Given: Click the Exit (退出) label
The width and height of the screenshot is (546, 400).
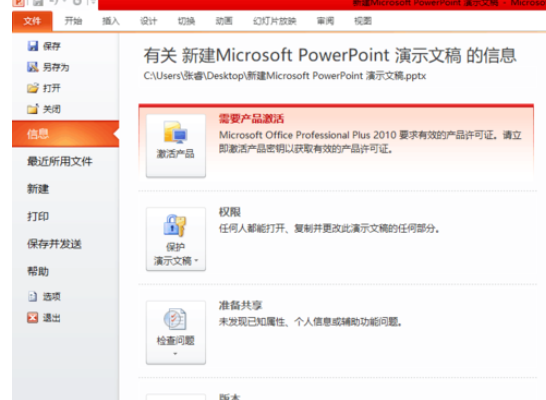Looking at the screenshot, I should tap(52, 318).
